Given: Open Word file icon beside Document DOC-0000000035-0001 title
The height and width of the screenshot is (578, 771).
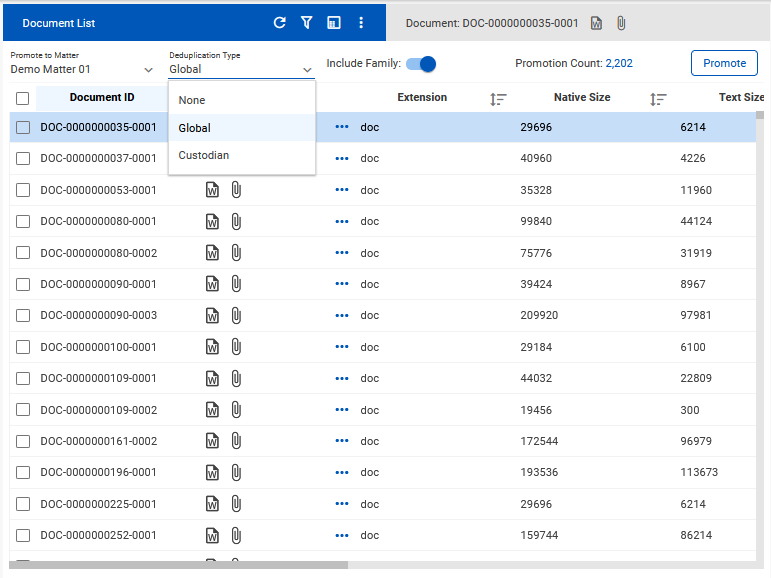Looking at the screenshot, I should [x=596, y=23].
